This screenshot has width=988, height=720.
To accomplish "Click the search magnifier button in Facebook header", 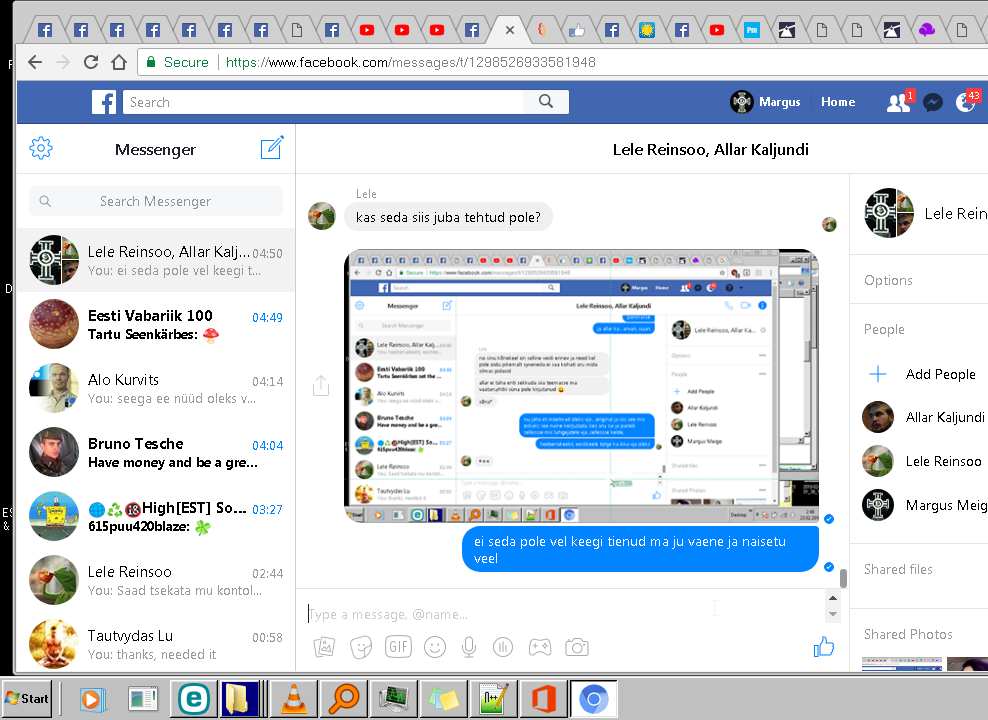I will (x=546, y=101).
